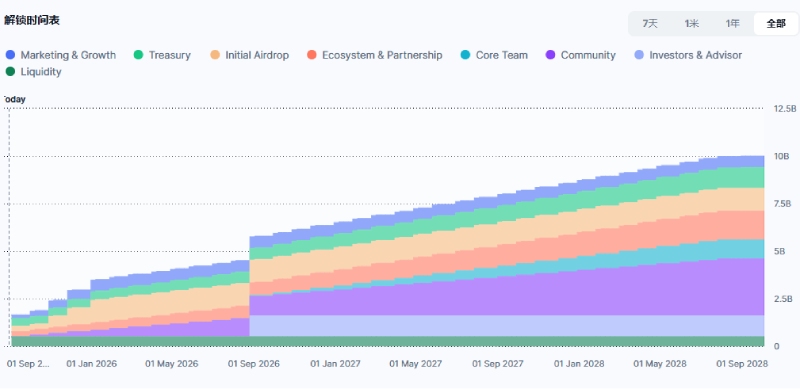The height and width of the screenshot is (389, 800).
Task: Click the Core Team legend dot
Action: pyautogui.click(x=465, y=55)
